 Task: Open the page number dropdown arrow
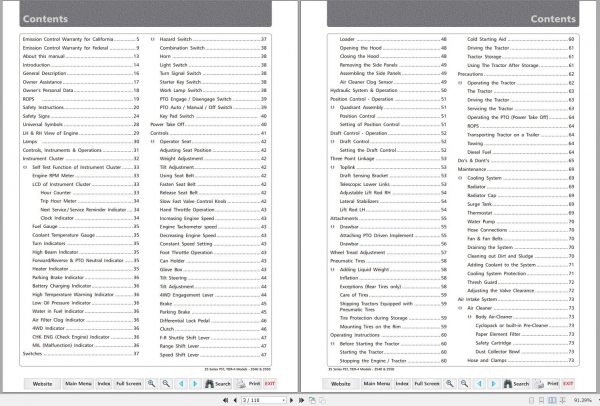pyautogui.click(x=284, y=400)
